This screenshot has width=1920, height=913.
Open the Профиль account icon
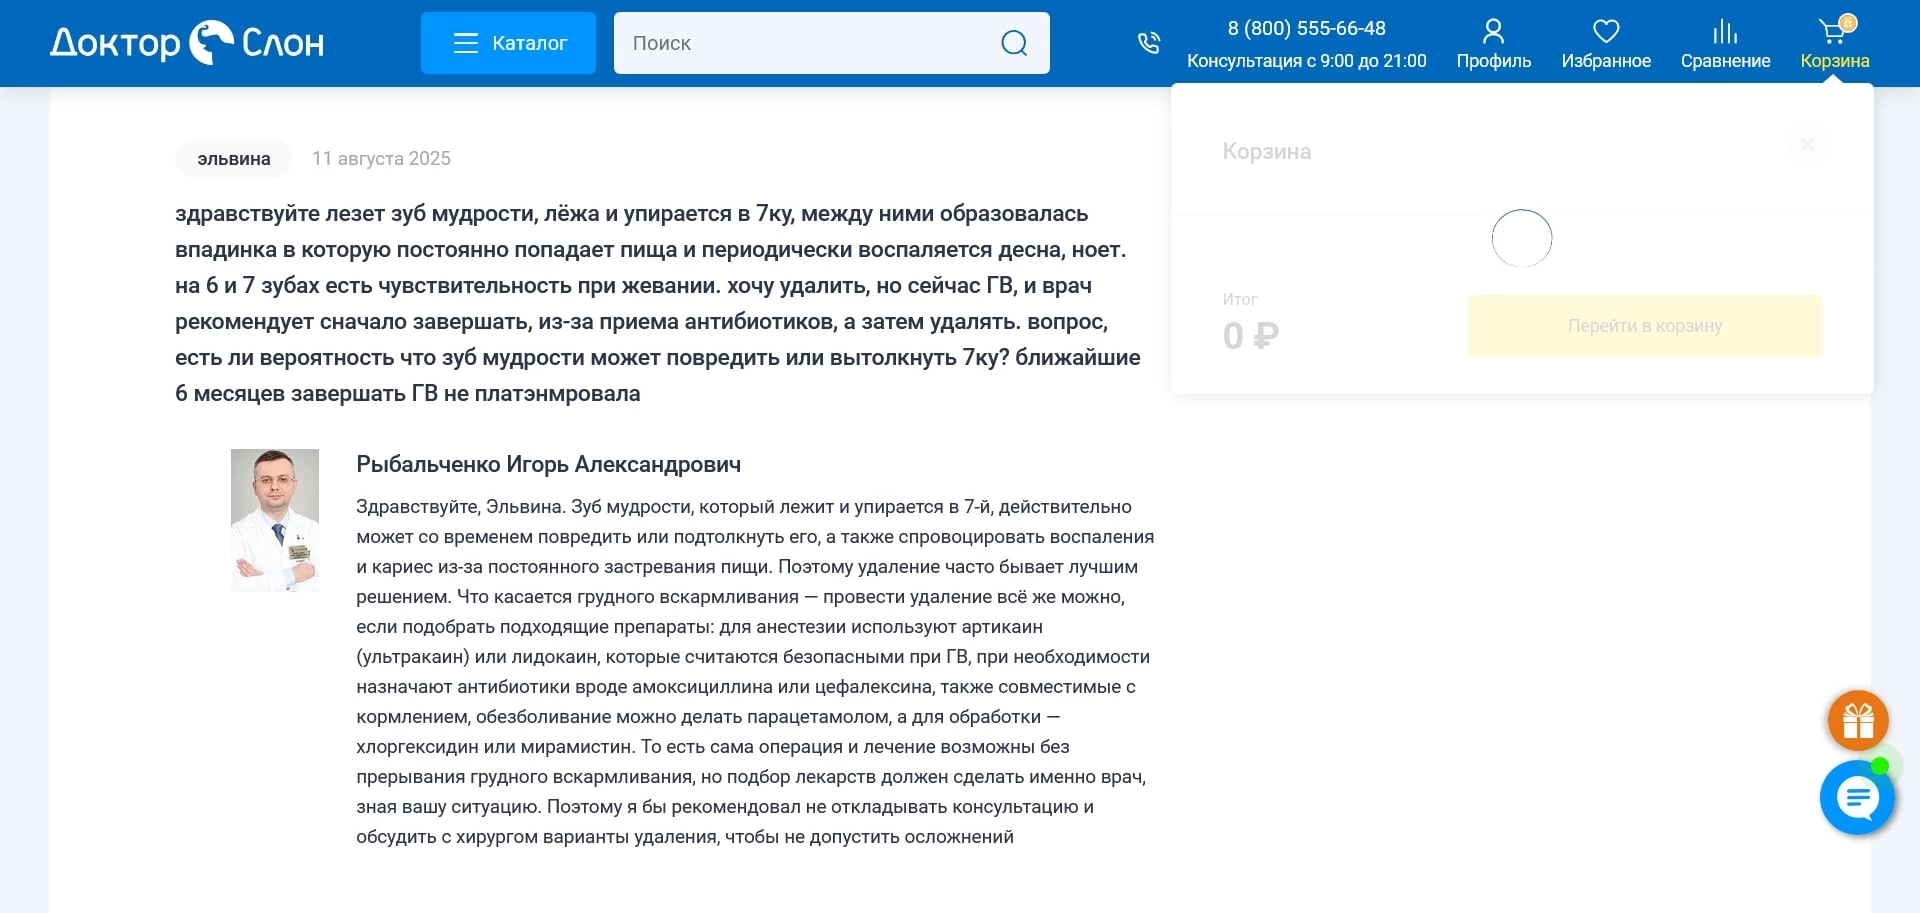coord(1492,30)
